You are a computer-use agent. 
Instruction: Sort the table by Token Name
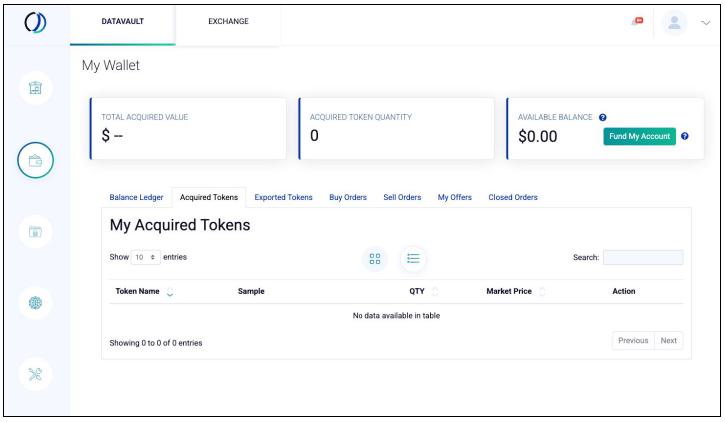pyautogui.click(x=168, y=292)
